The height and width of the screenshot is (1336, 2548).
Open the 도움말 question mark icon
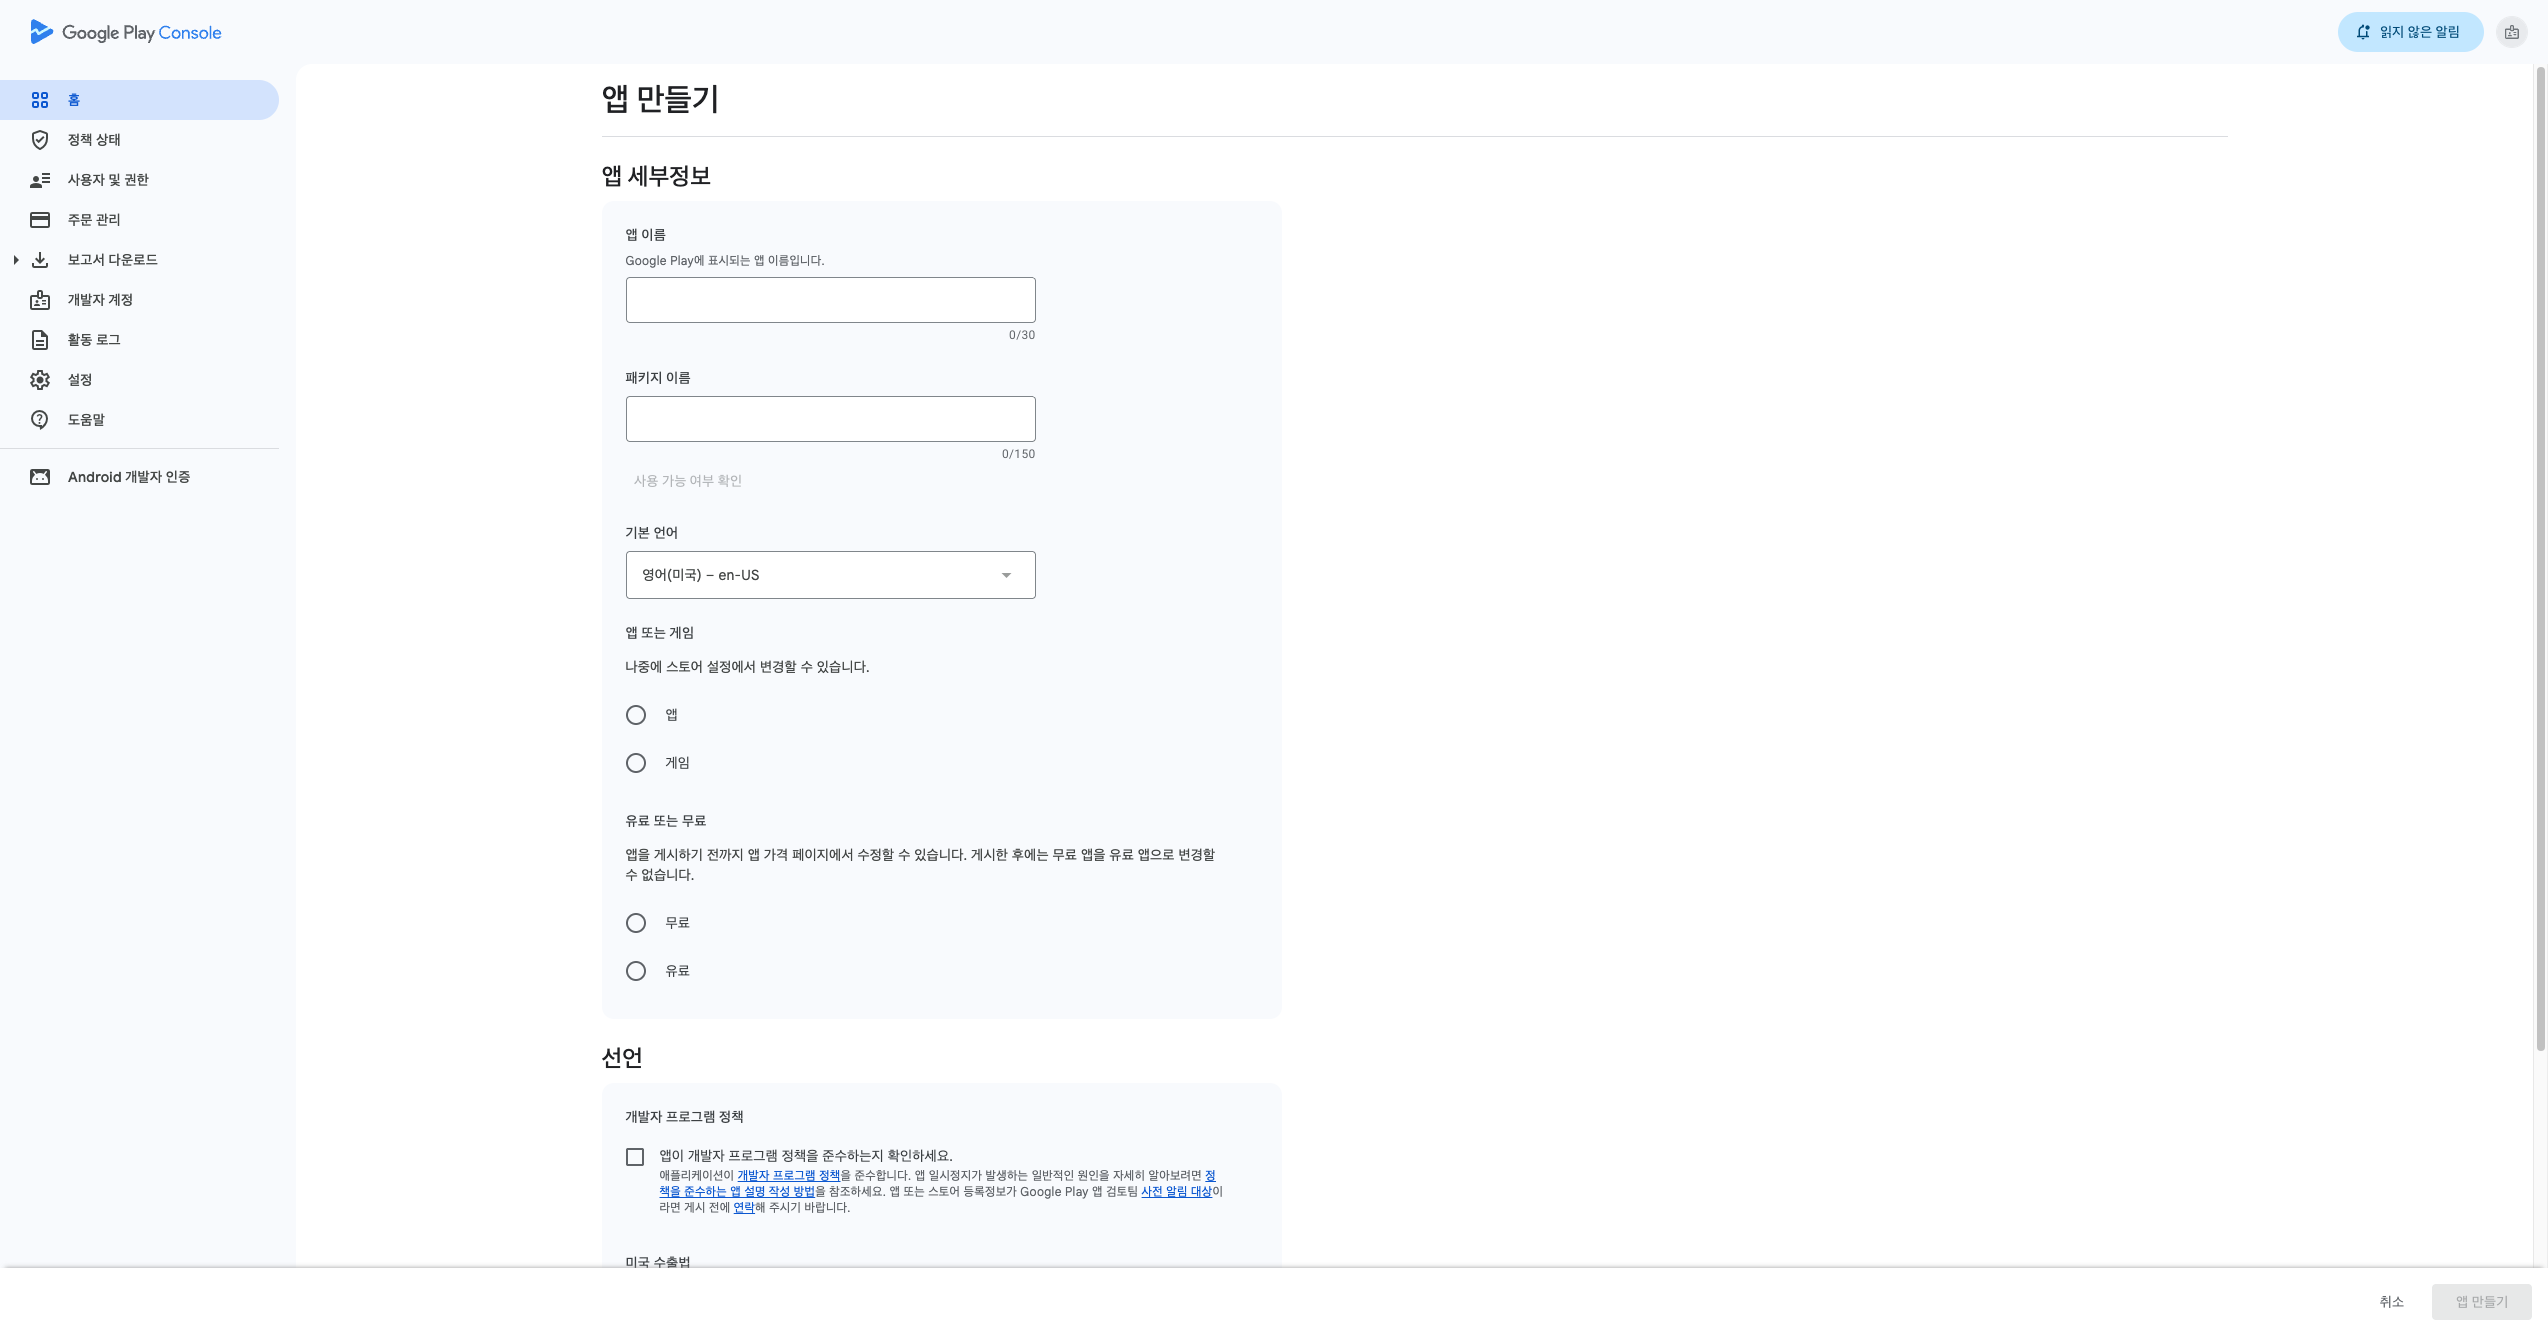click(40, 420)
